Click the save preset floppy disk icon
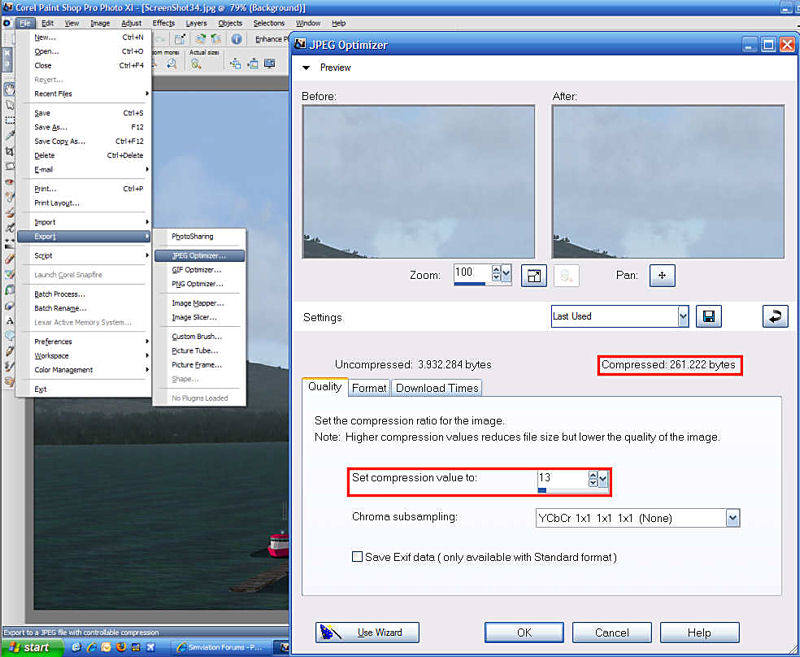The width and height of the screenshot is (800, 657). coord(709,316)
